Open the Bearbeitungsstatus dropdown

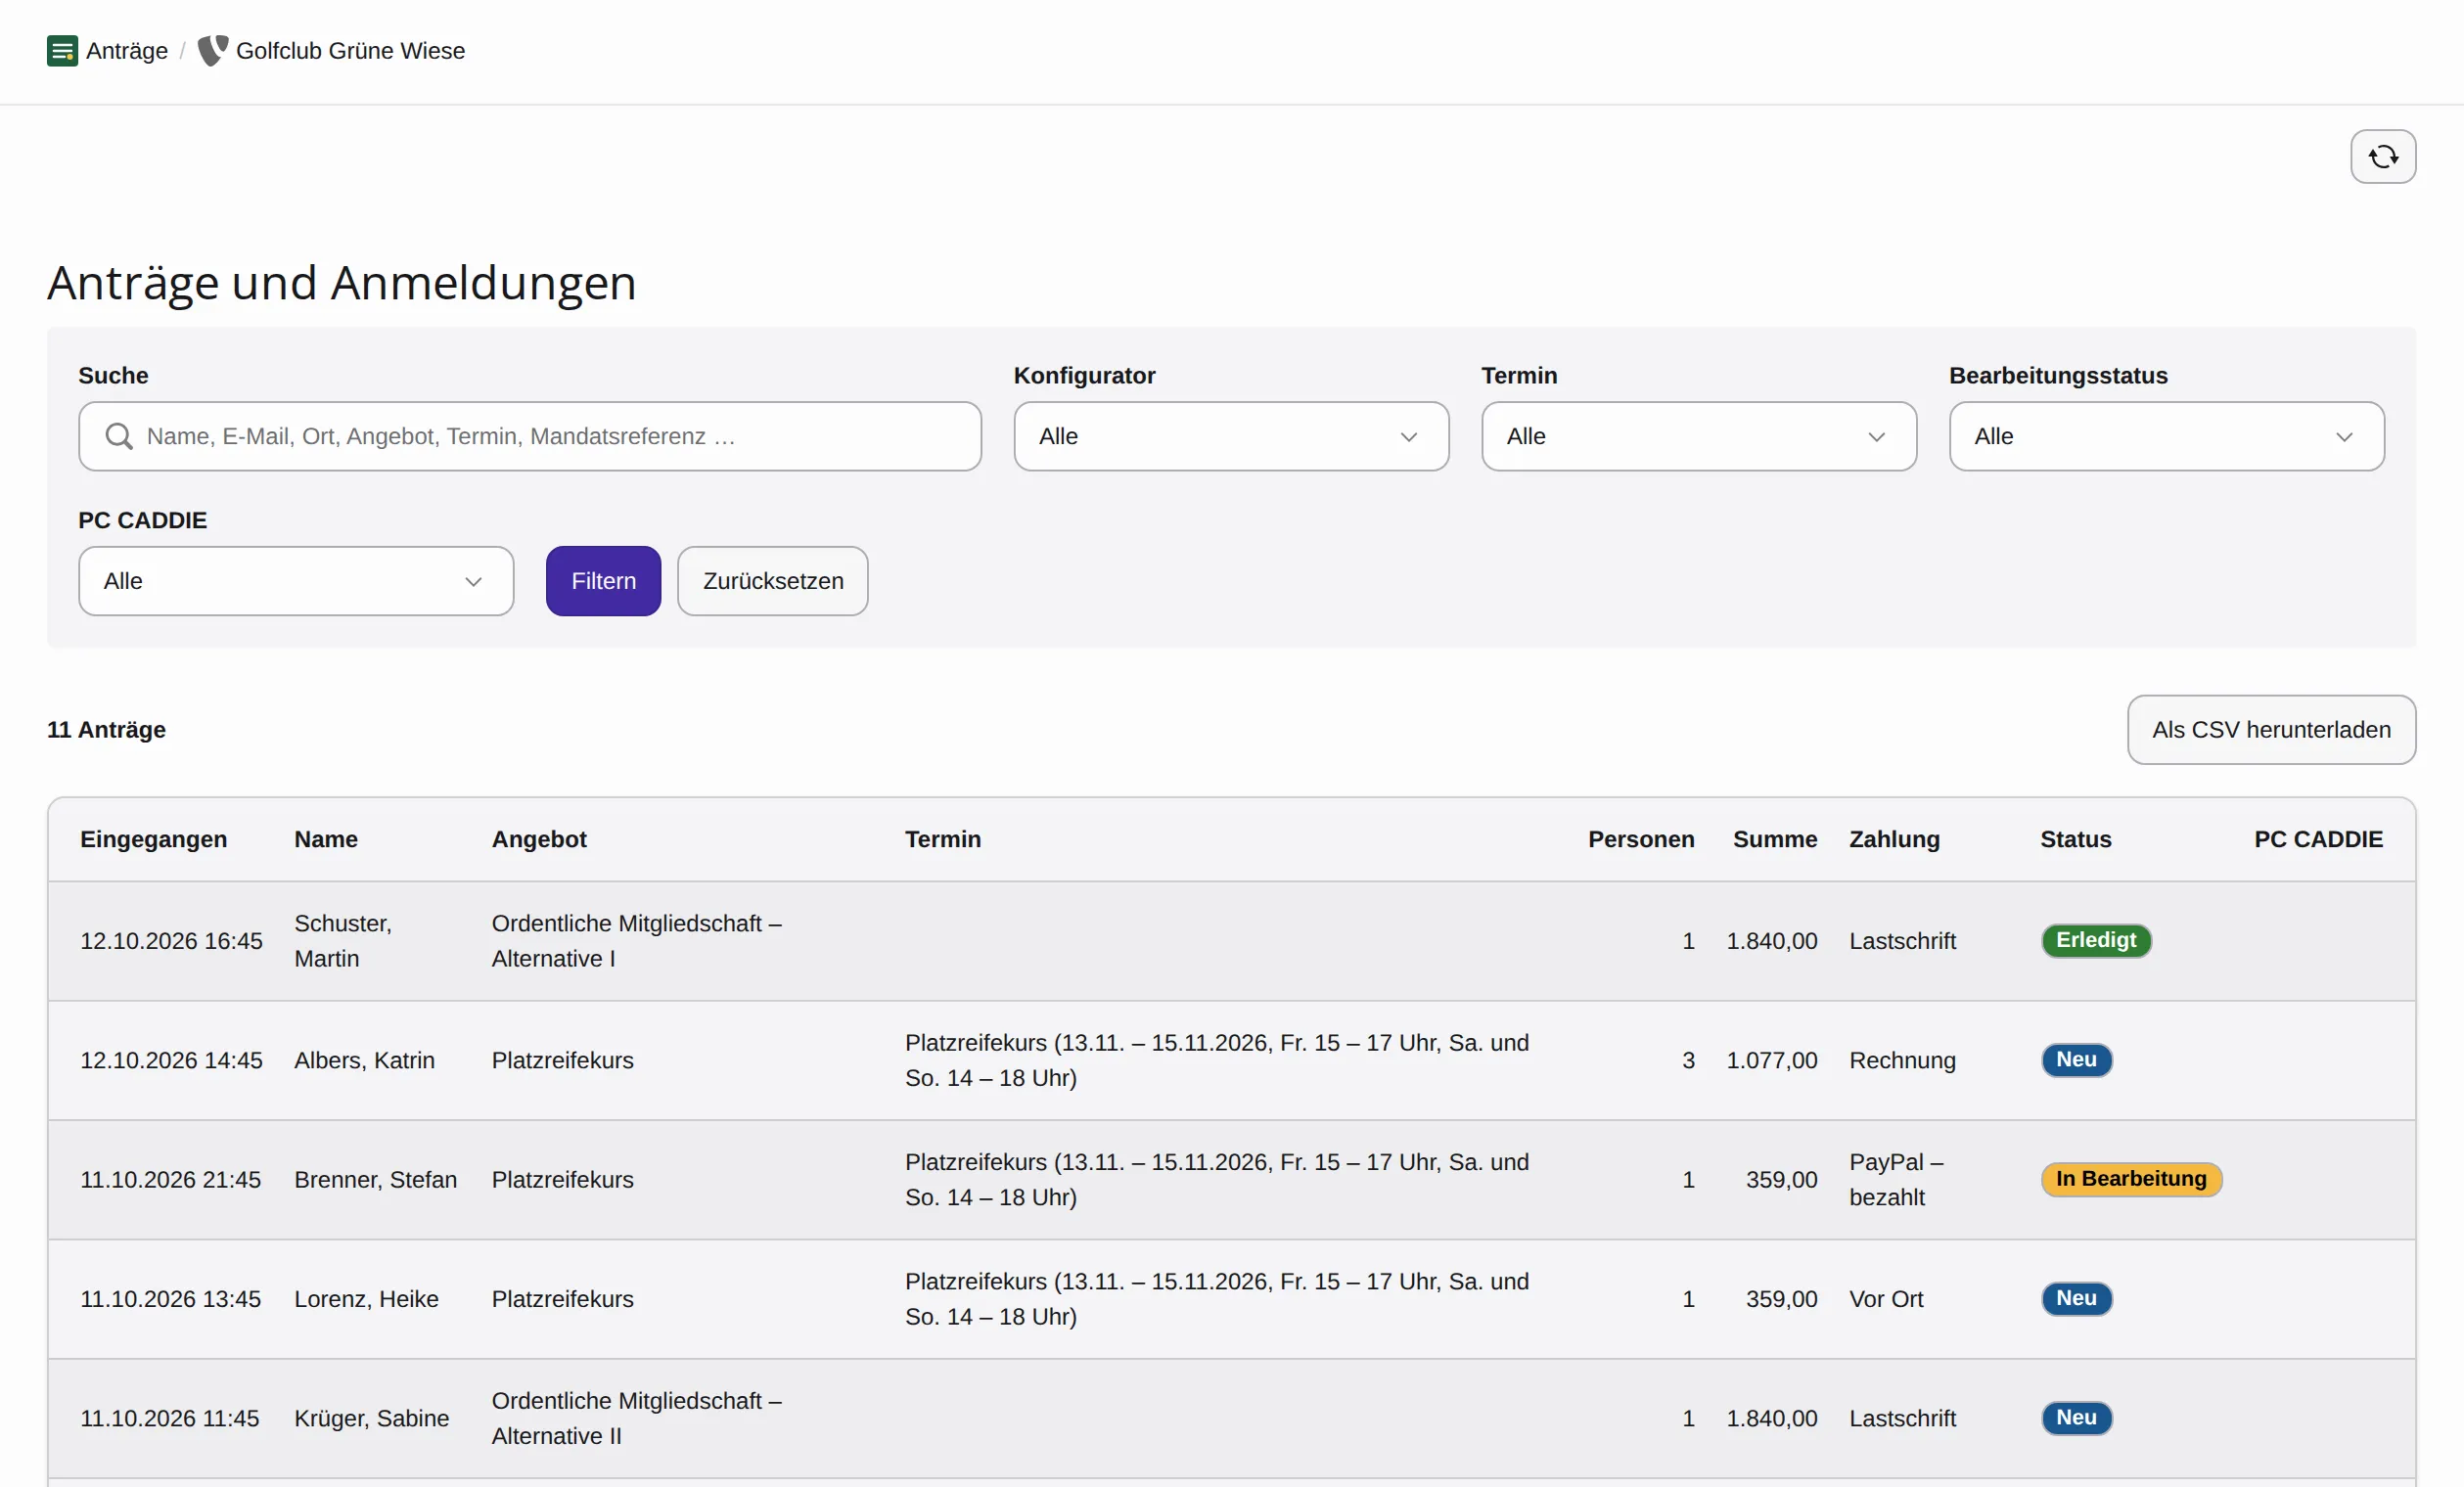(x=2167, y=437)
